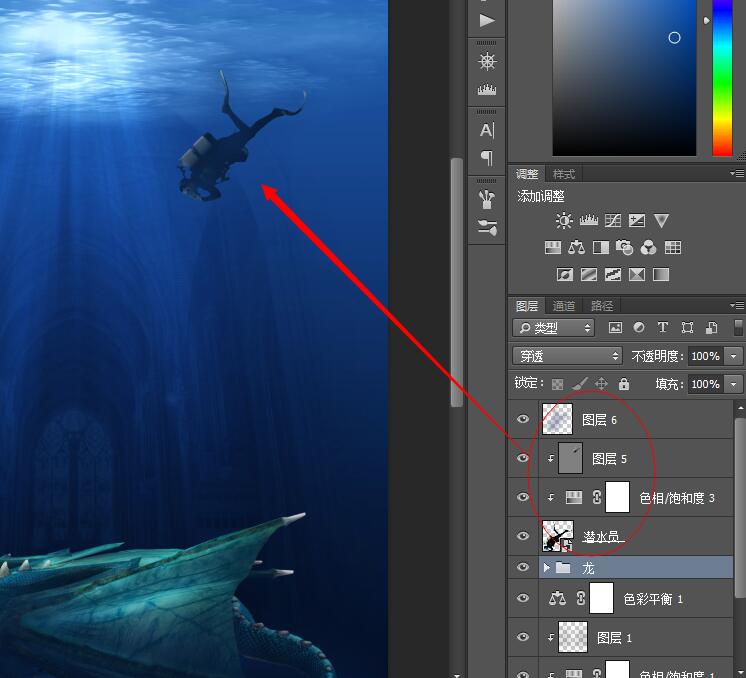Add a Gradient Map adjustment
This screenshot has width=746, height=678.
(661, 275)
